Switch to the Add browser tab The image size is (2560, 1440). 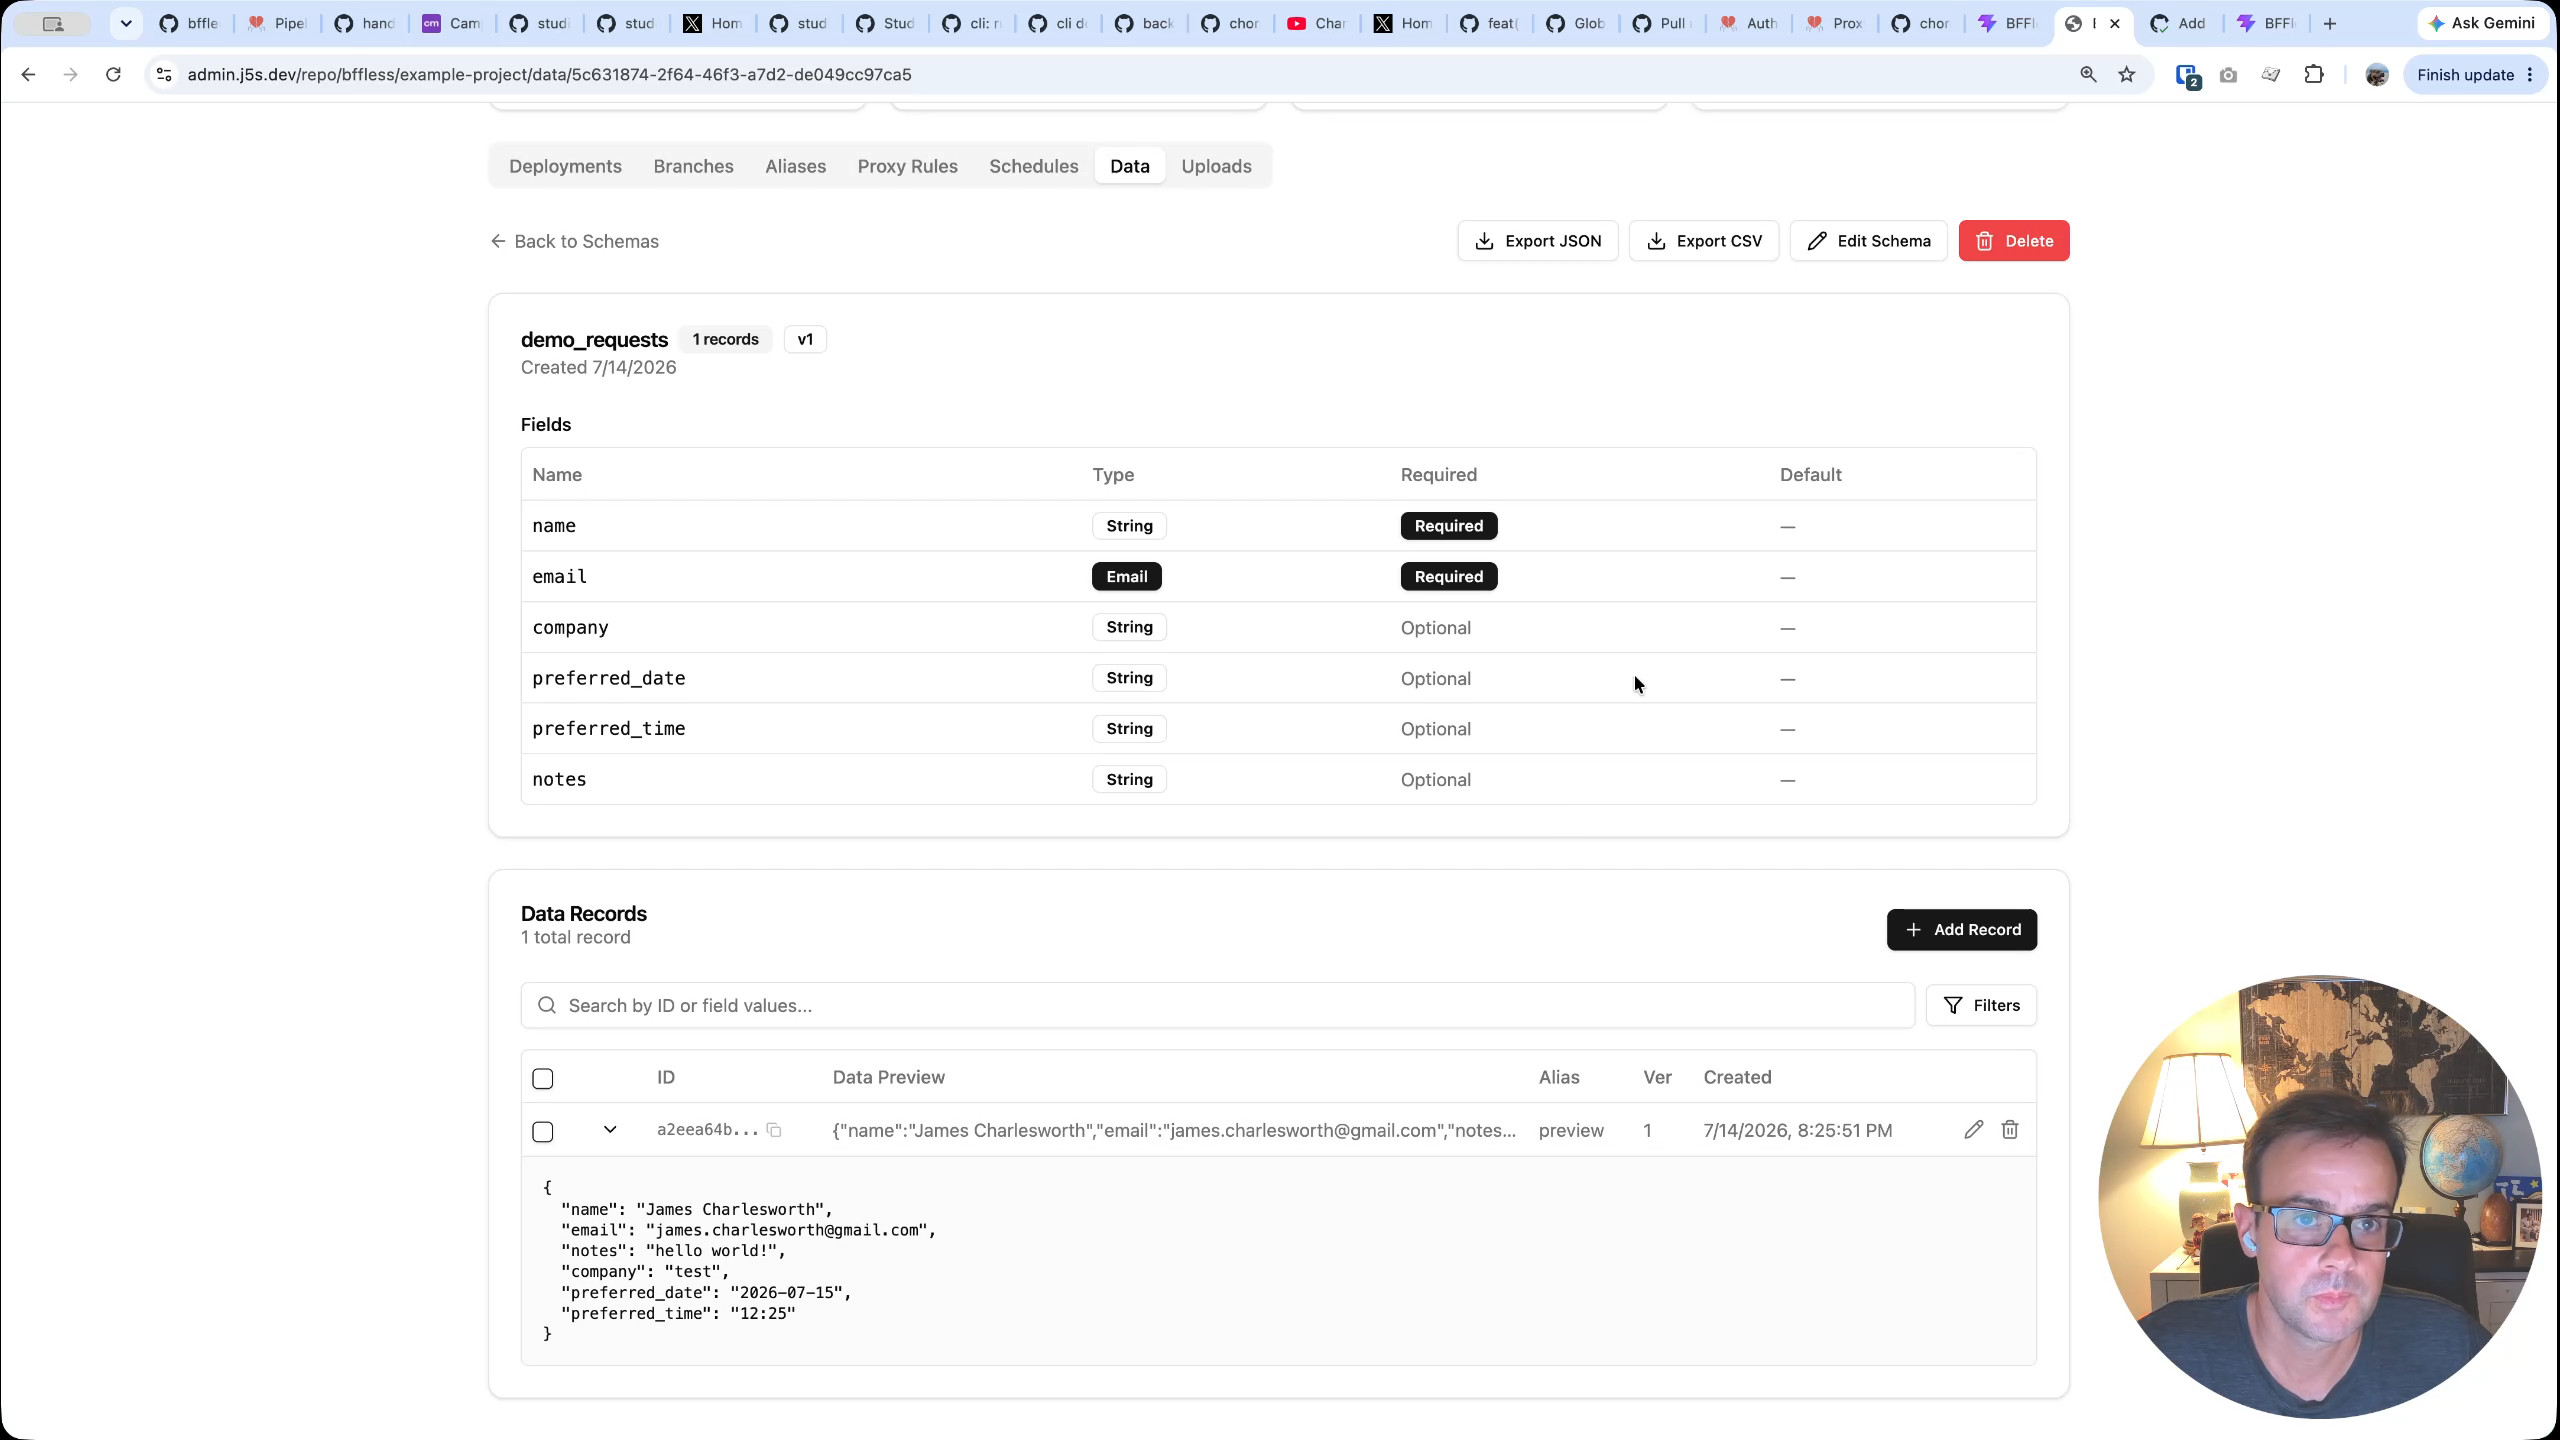click(x=2178, y=23)
